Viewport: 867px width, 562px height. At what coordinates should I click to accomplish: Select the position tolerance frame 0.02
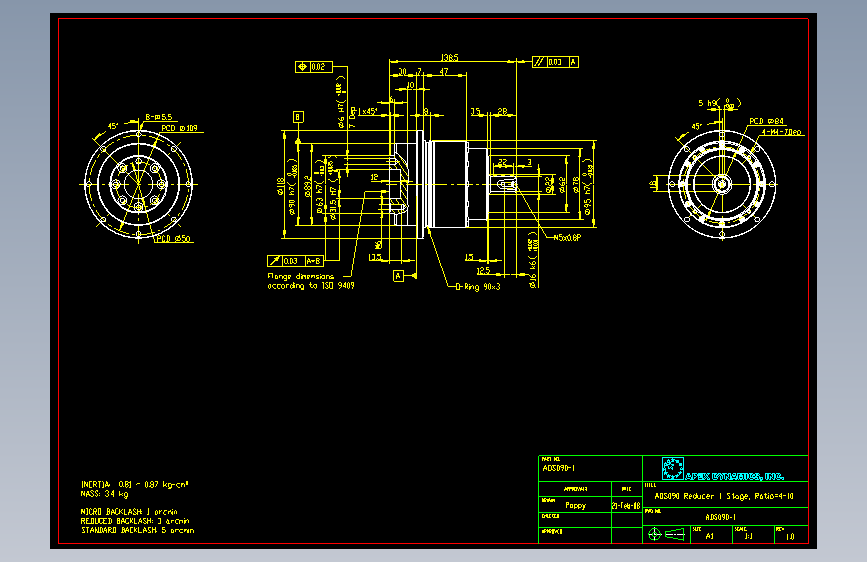tap(314, 67)
